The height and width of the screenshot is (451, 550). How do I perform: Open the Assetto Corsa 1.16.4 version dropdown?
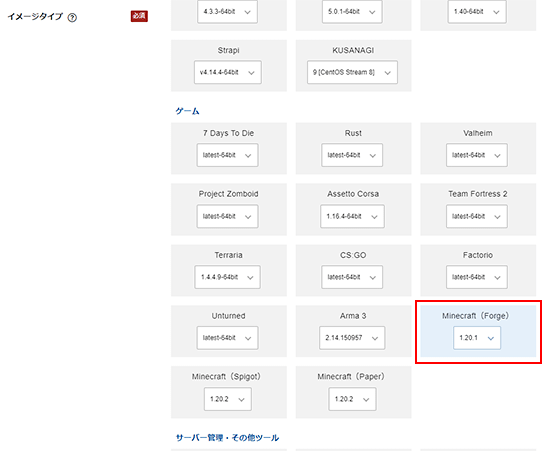point(352,216)
